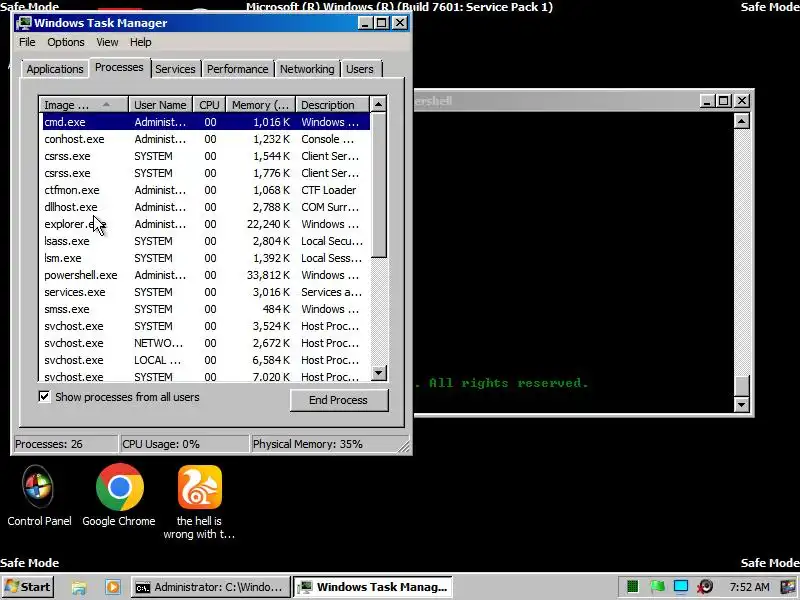Switch to the Applications tab

[55, 69]
